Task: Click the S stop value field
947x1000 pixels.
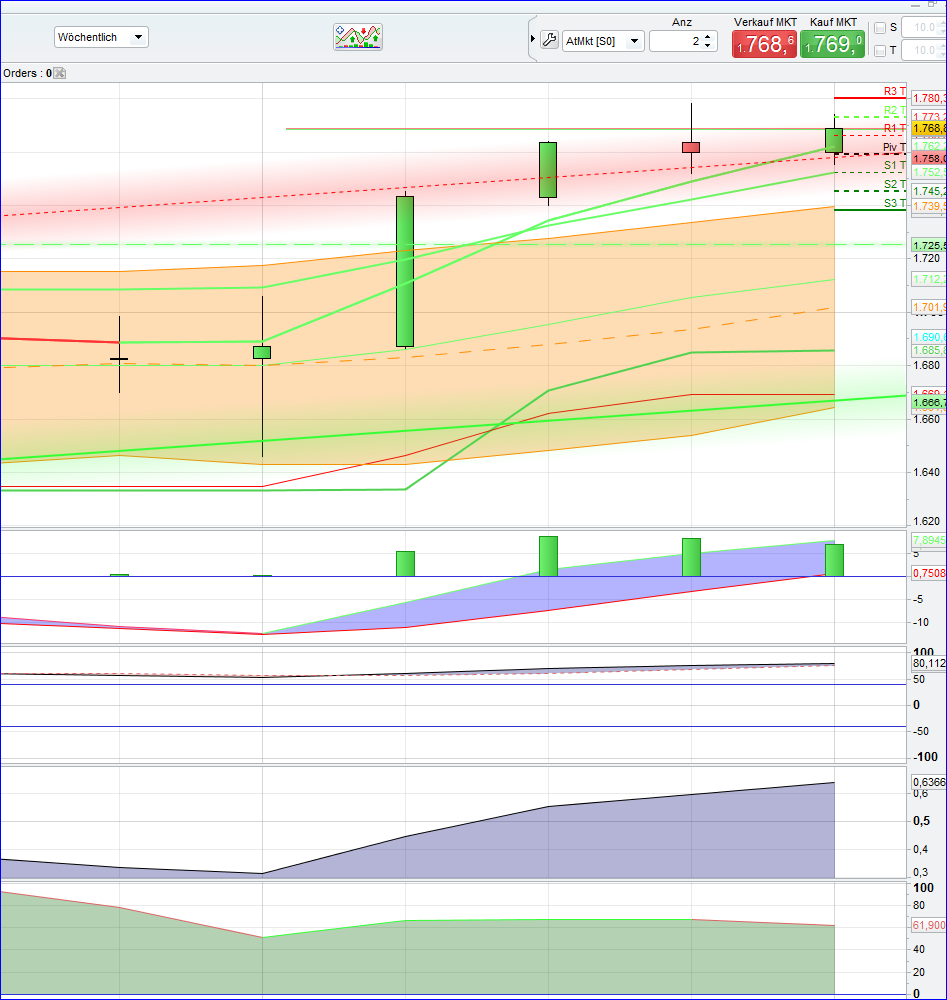Action: coord(923,27)
